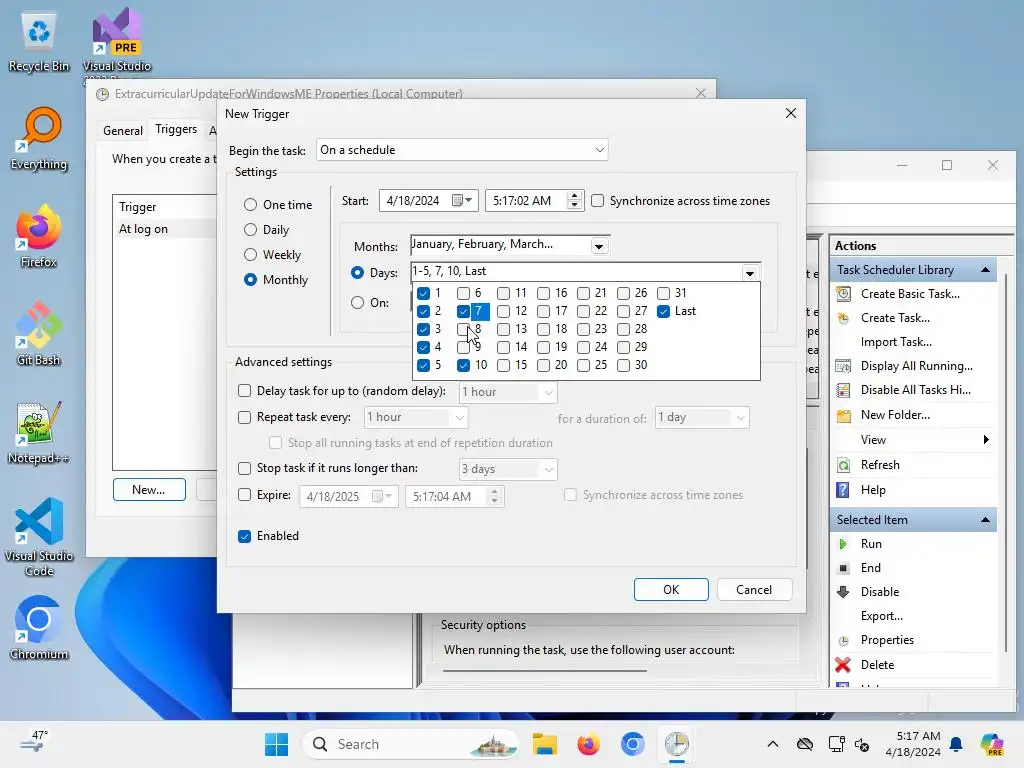Click New... button in Triggers tab
Image resolution: width=1024 pixels, height=768 pixels.
tap(149, 490)
